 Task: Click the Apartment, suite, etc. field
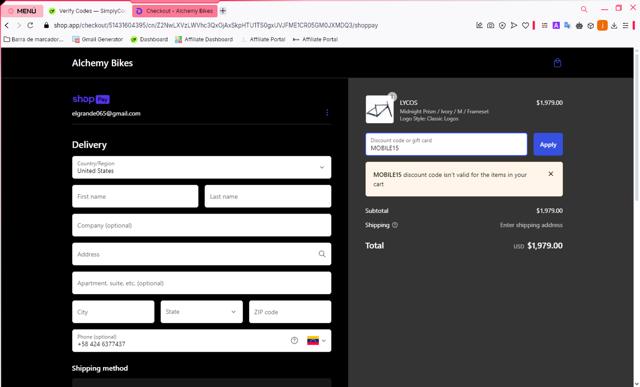tap(202, 283)
